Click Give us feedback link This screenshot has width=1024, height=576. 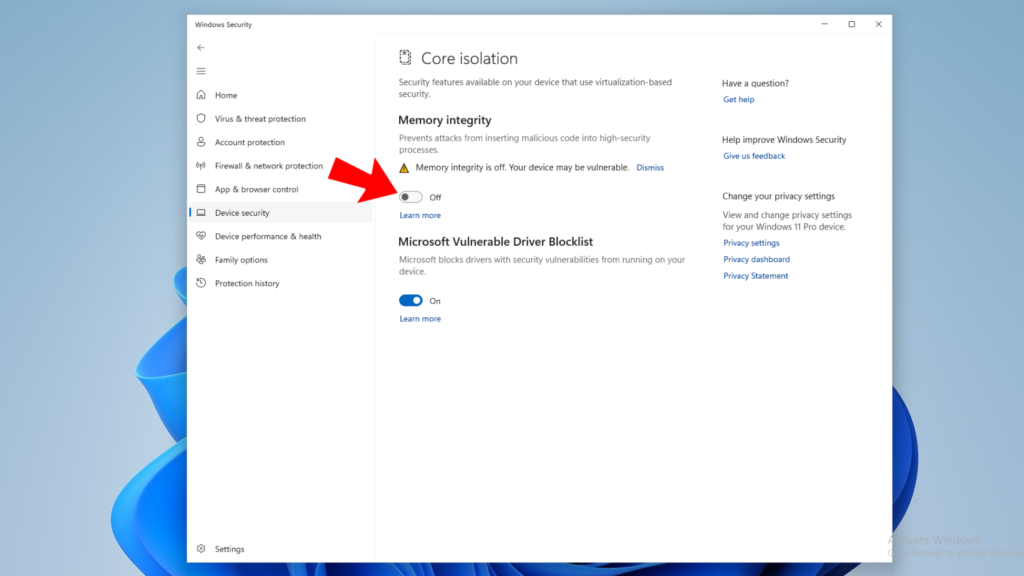coord(754,156)
